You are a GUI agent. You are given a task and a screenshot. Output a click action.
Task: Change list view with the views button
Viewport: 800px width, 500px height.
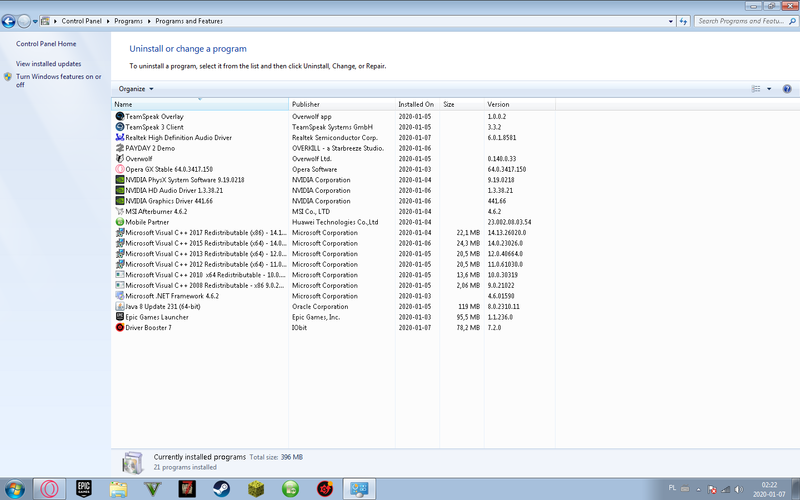pyautogui.click(x=756, y=89)
